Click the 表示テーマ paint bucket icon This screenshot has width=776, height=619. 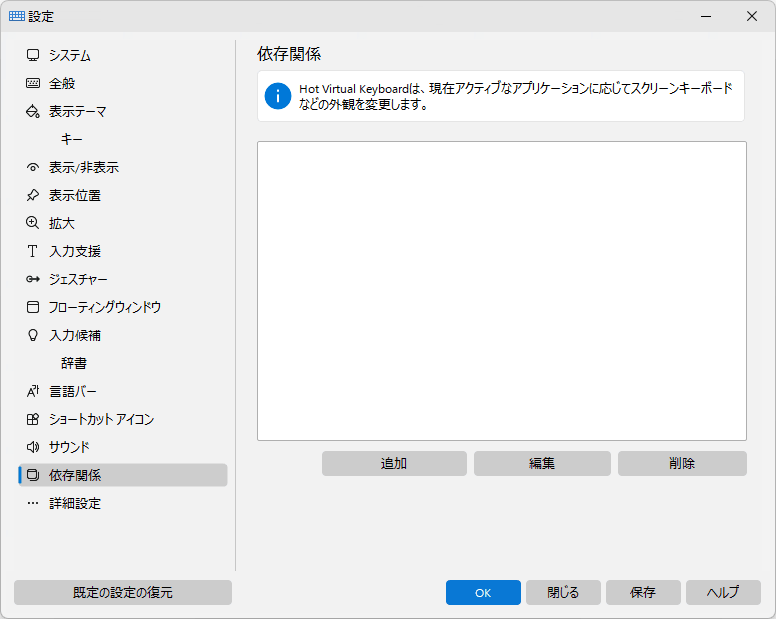33,111
